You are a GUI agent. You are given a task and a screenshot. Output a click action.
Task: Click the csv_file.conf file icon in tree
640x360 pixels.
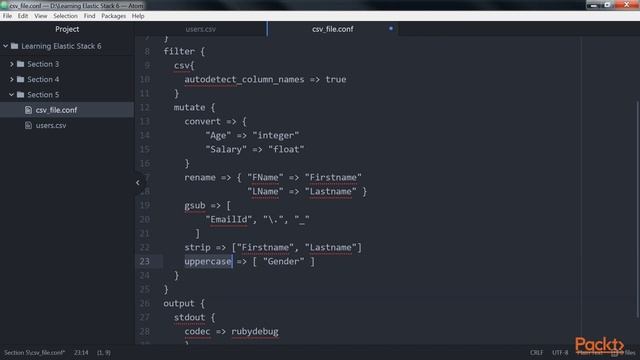tap(28, 110)
